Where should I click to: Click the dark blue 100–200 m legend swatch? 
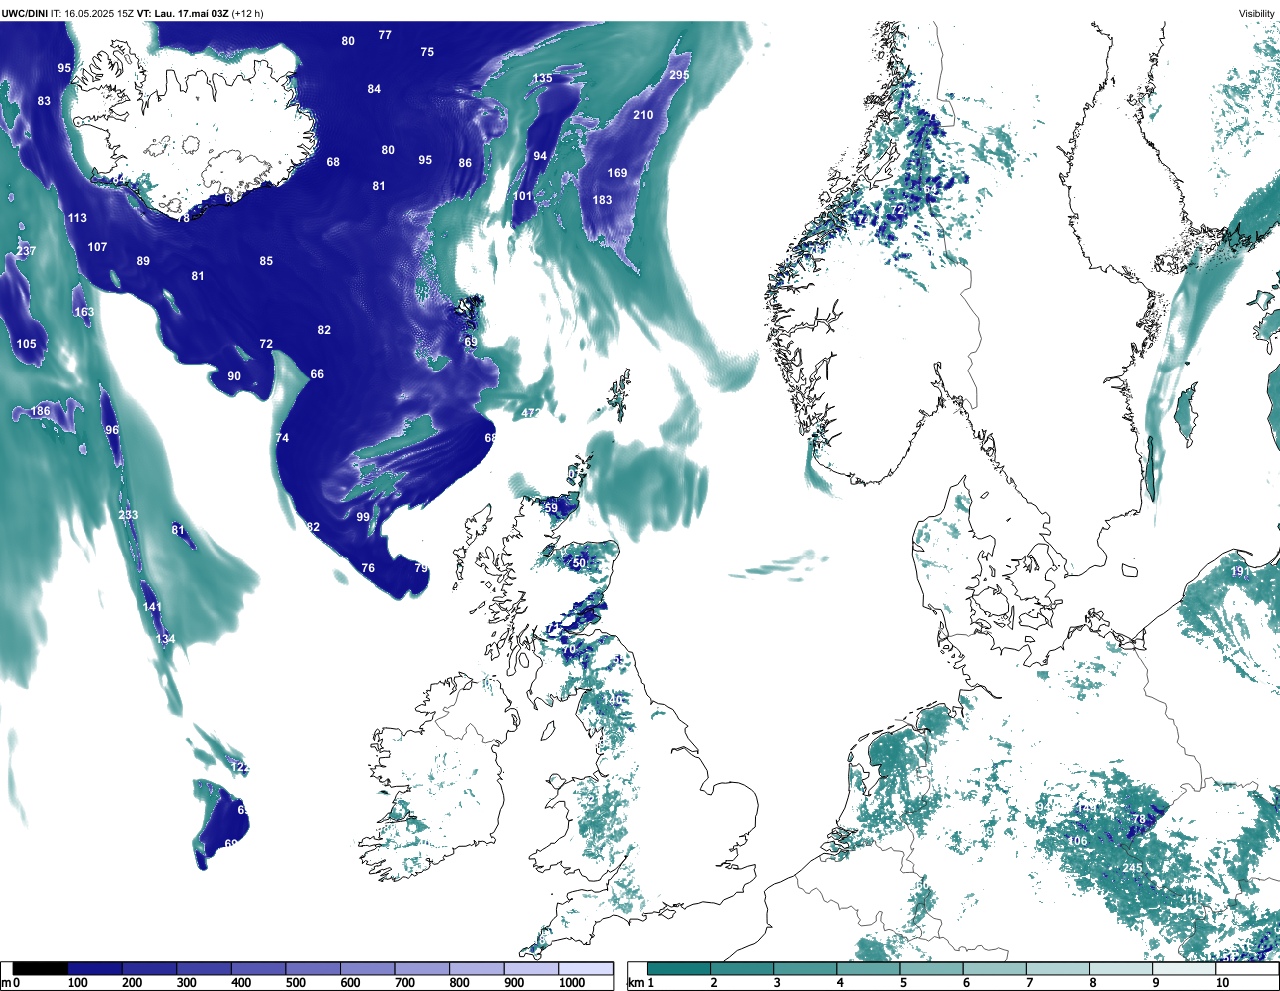[x=95, y=968]
